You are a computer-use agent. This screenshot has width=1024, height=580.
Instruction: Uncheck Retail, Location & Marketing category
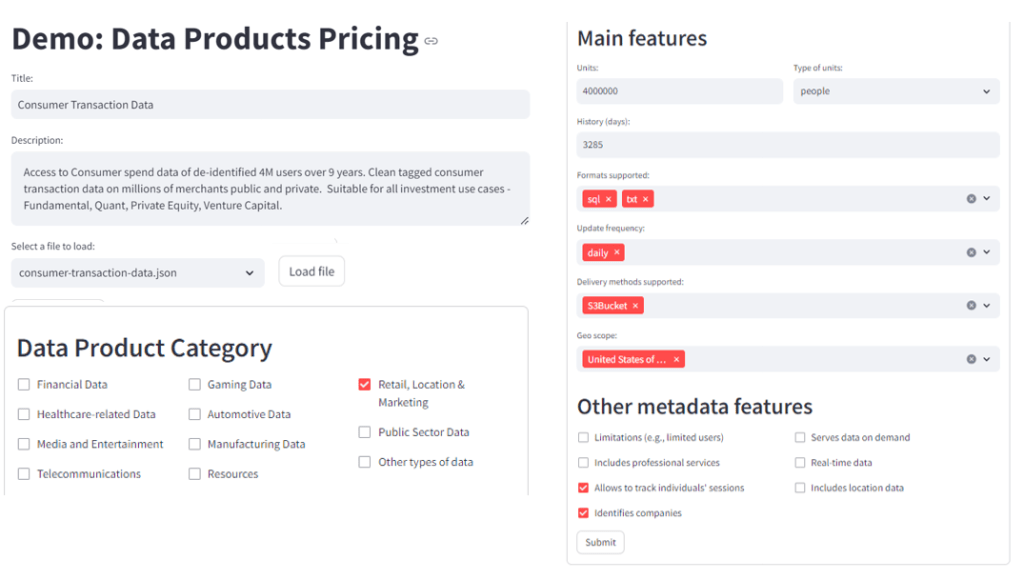365,385
